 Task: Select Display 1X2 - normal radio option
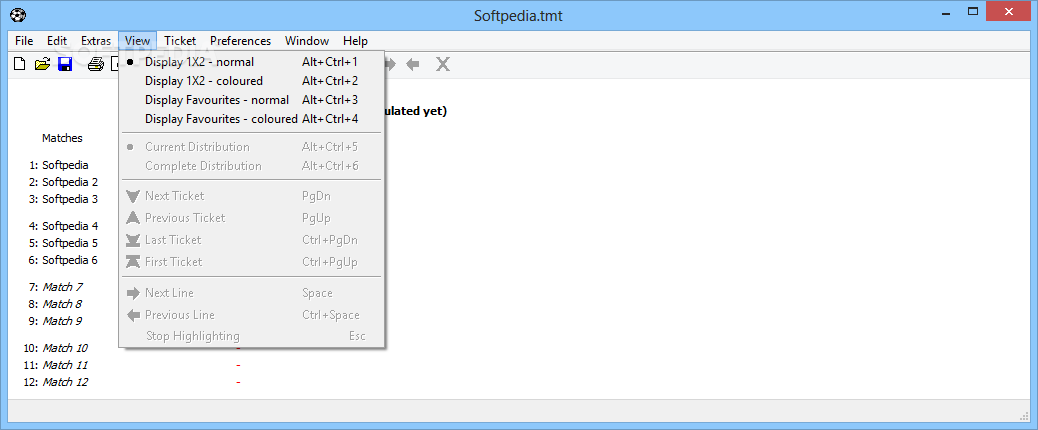(252, 62)
